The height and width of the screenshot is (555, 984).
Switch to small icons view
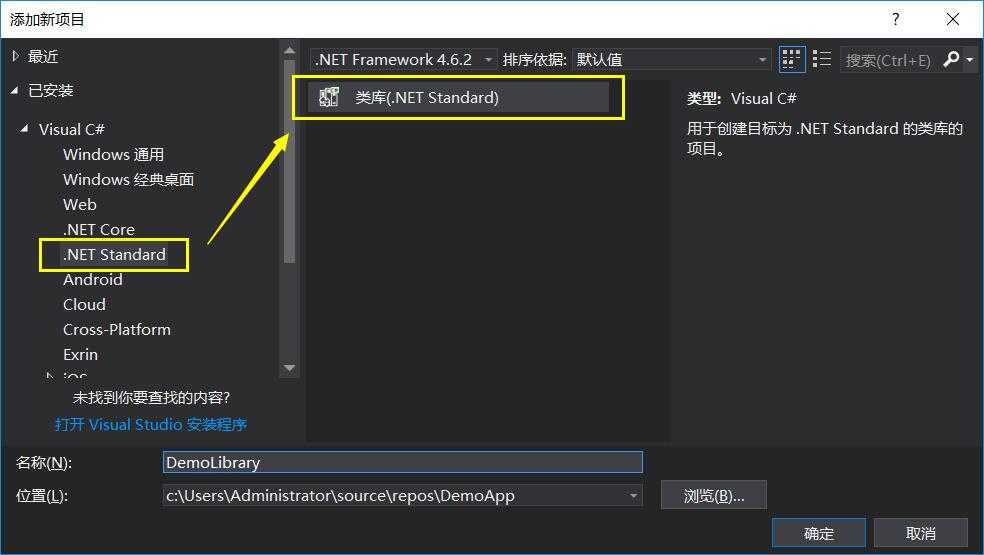[x=791, y=60]
